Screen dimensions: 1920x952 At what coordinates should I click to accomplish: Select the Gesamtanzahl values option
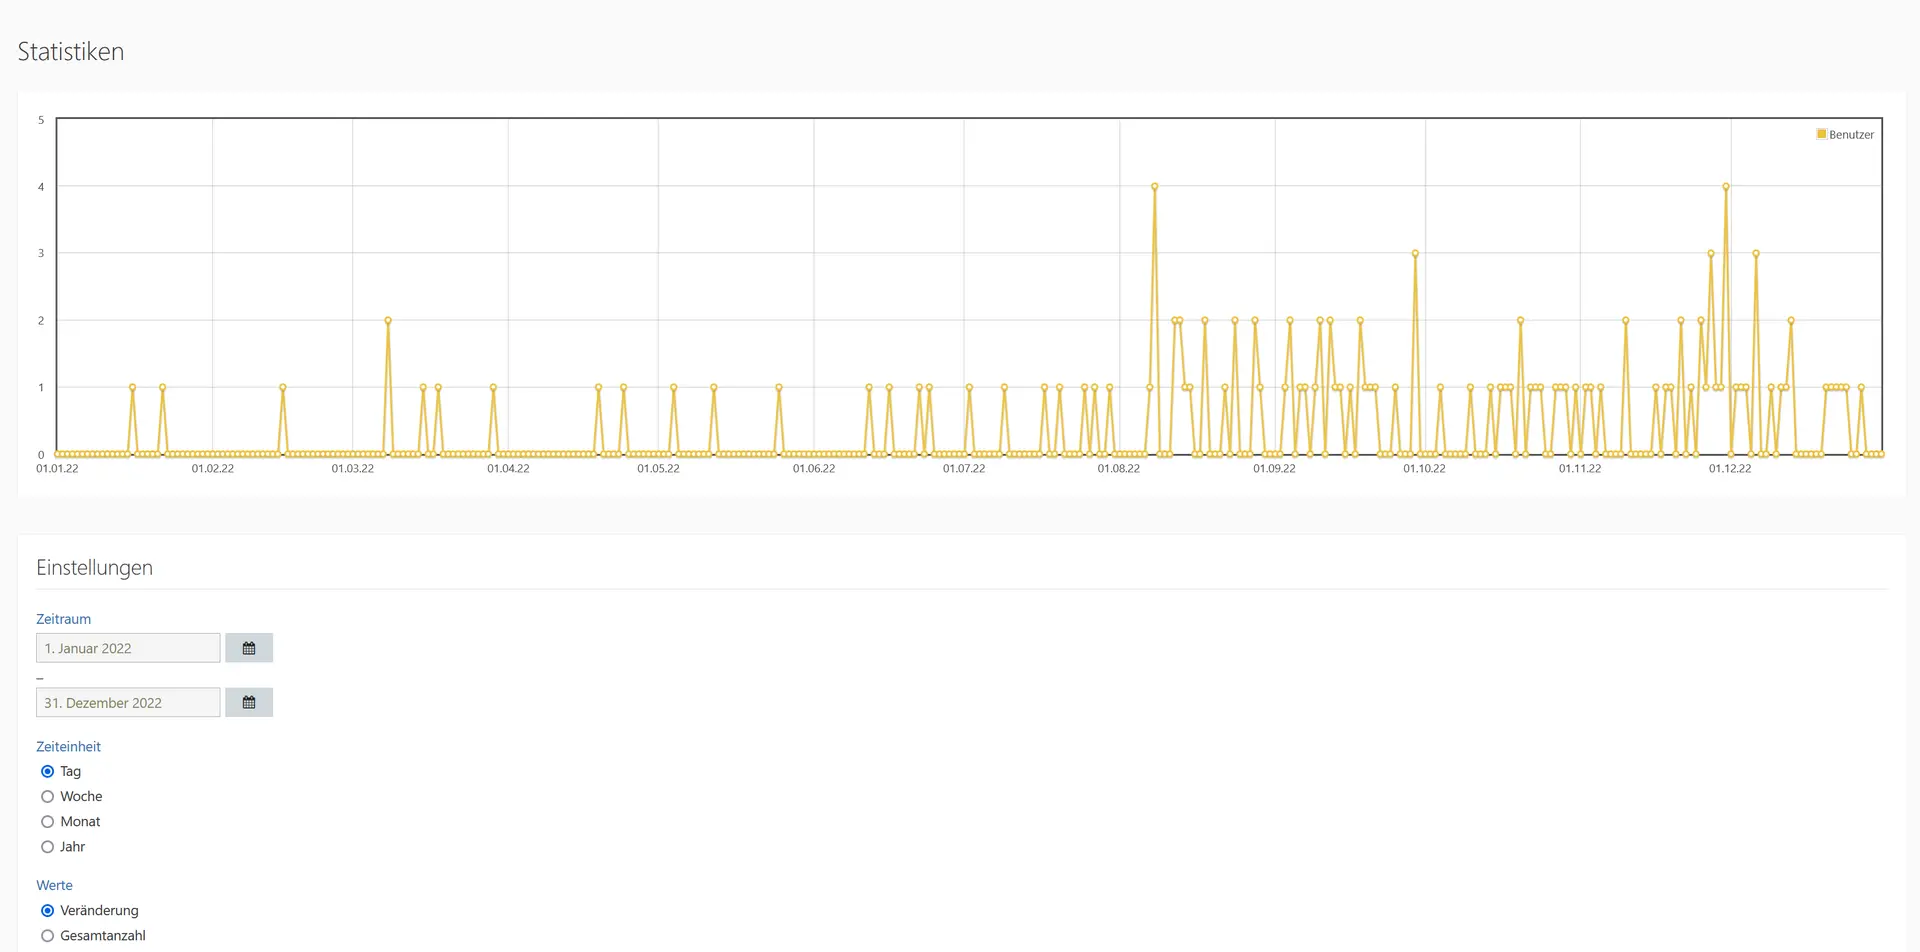coord(47,935)
